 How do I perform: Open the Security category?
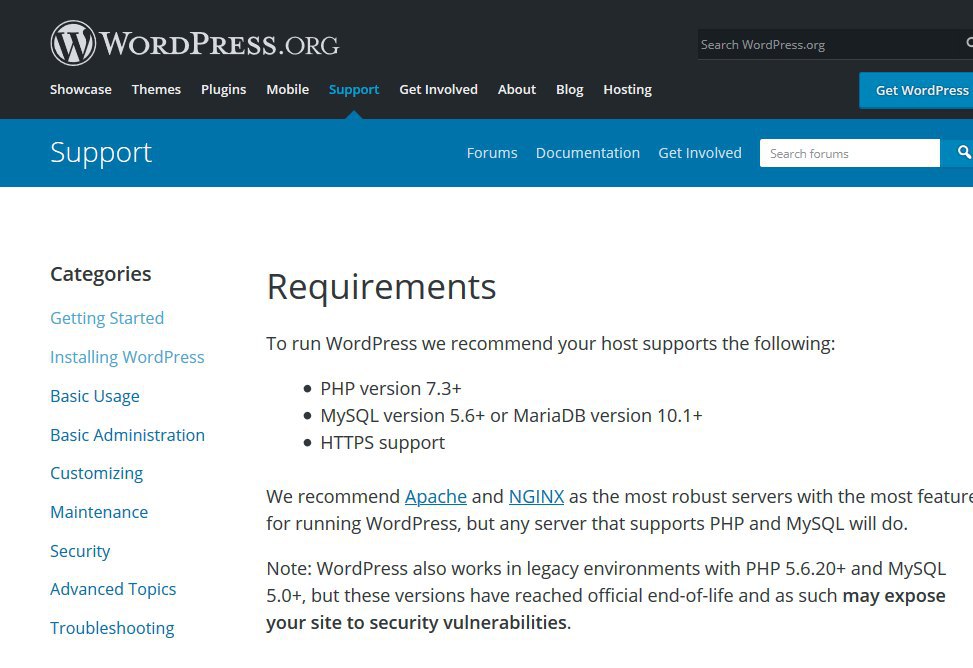(x=80, y=551)
